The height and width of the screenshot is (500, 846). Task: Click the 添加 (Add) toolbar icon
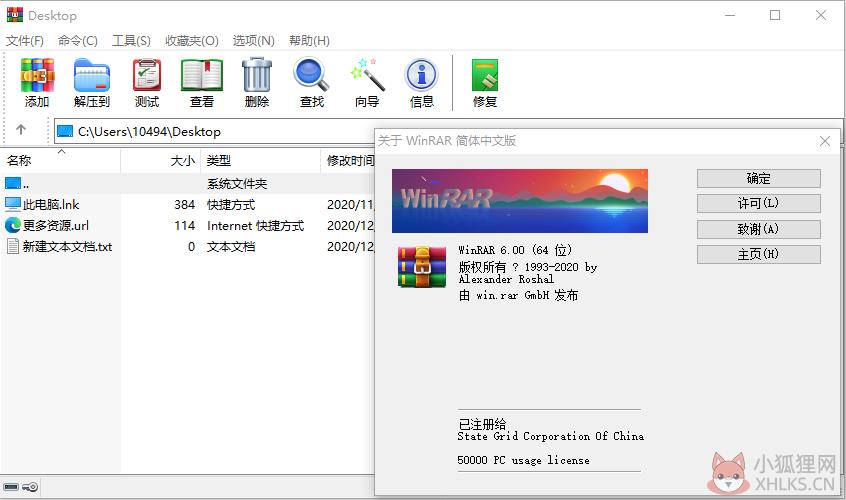(x=37, y=76)
